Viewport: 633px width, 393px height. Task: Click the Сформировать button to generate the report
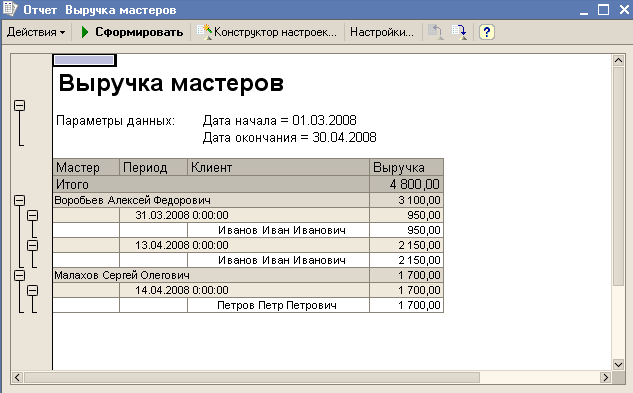click(132, 32)
